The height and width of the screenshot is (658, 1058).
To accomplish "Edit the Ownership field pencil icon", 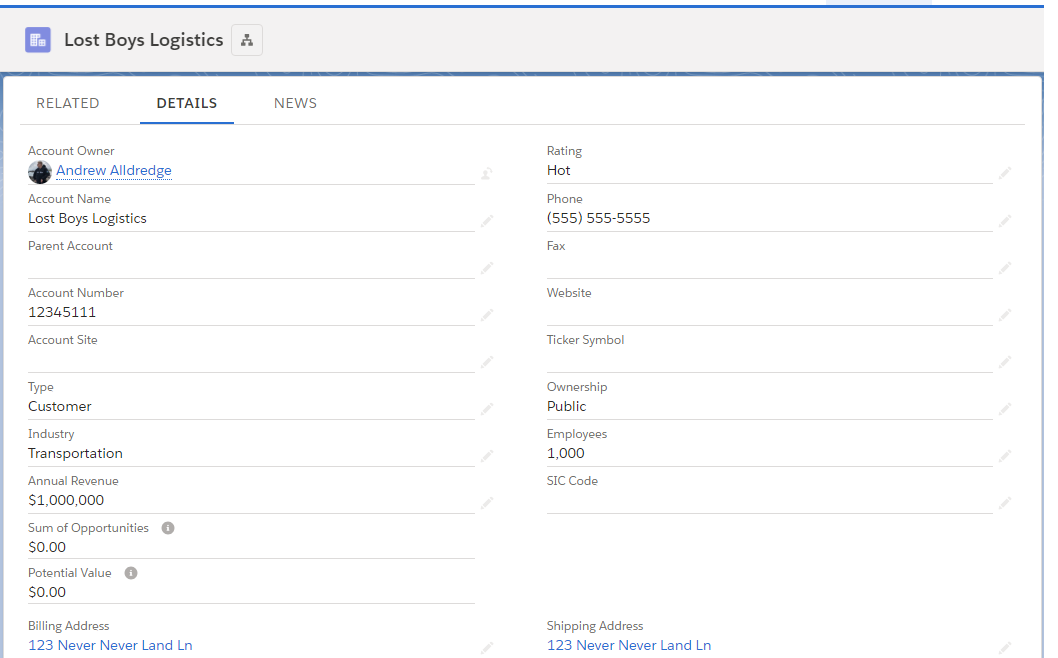I will point(1005,409).
